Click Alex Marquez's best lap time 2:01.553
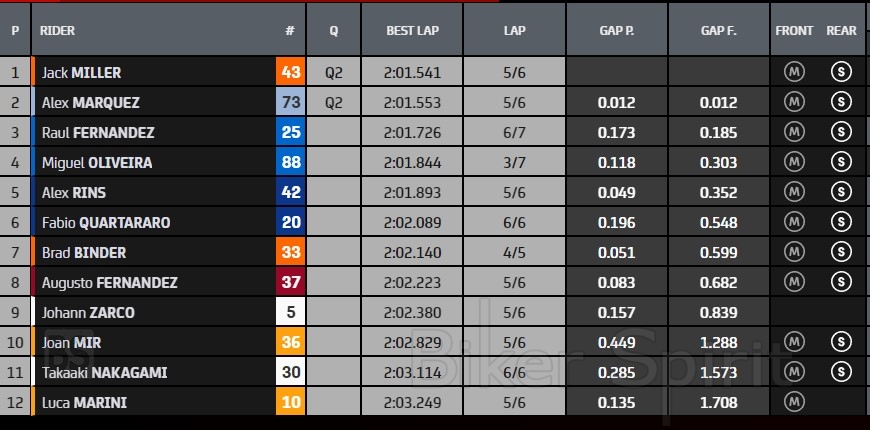 (412, 103)
